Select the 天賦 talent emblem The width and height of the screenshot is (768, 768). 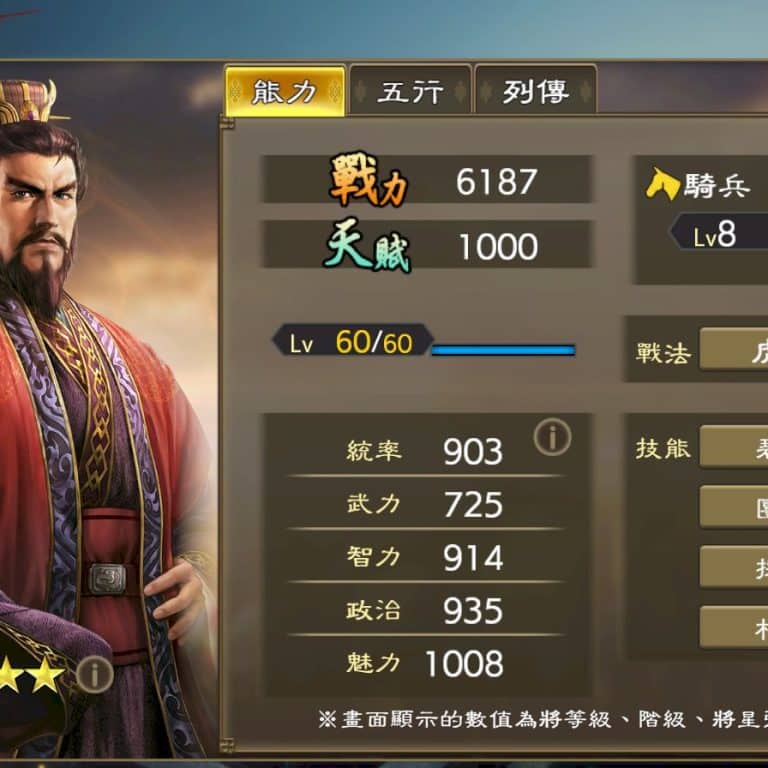(367, 245)
